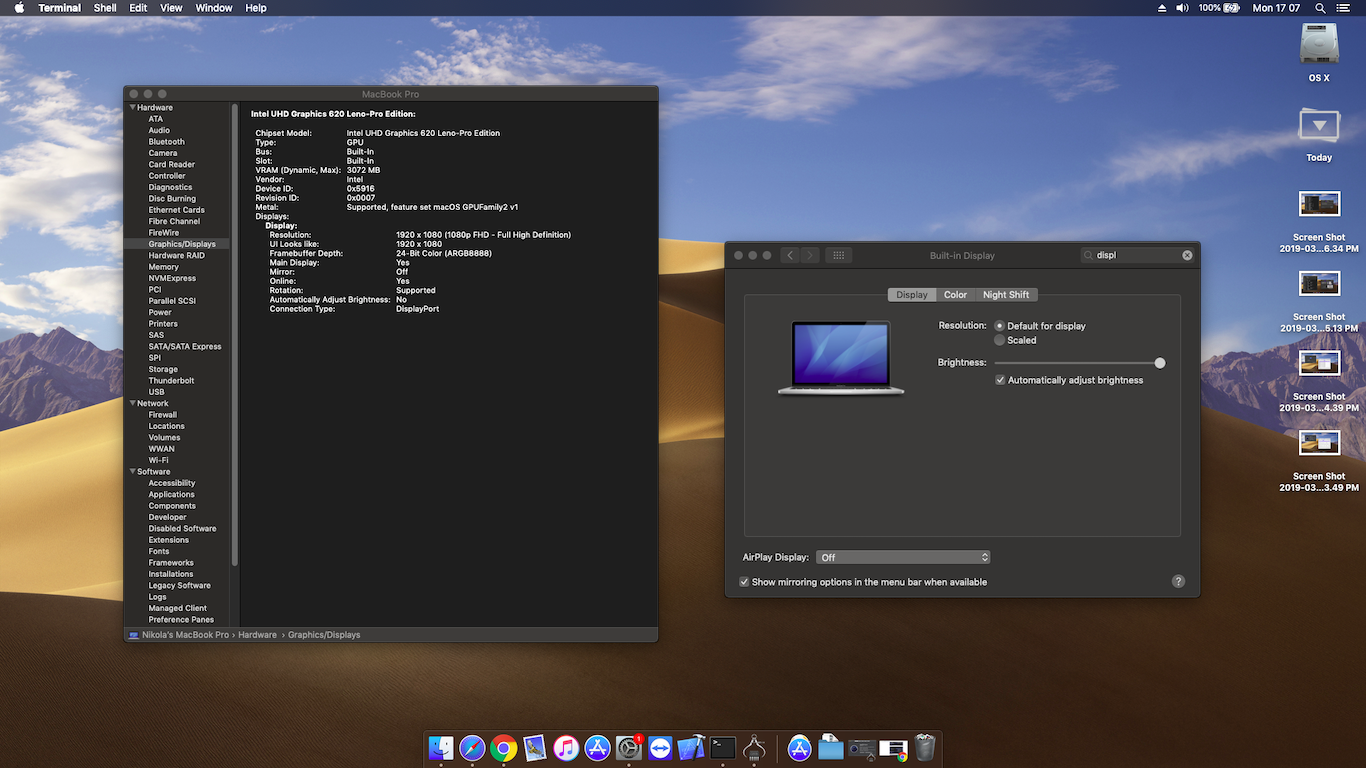Switch to the Night Shift tab
This screenshot has width=1366, height=768.
(x=1005, y=295)
